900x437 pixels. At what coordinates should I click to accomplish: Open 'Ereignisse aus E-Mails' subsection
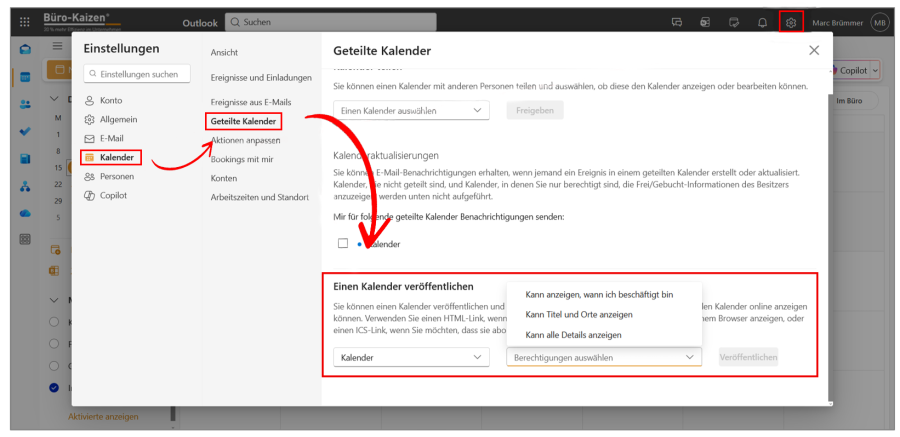pyautogui.click(x=251, y=102)
